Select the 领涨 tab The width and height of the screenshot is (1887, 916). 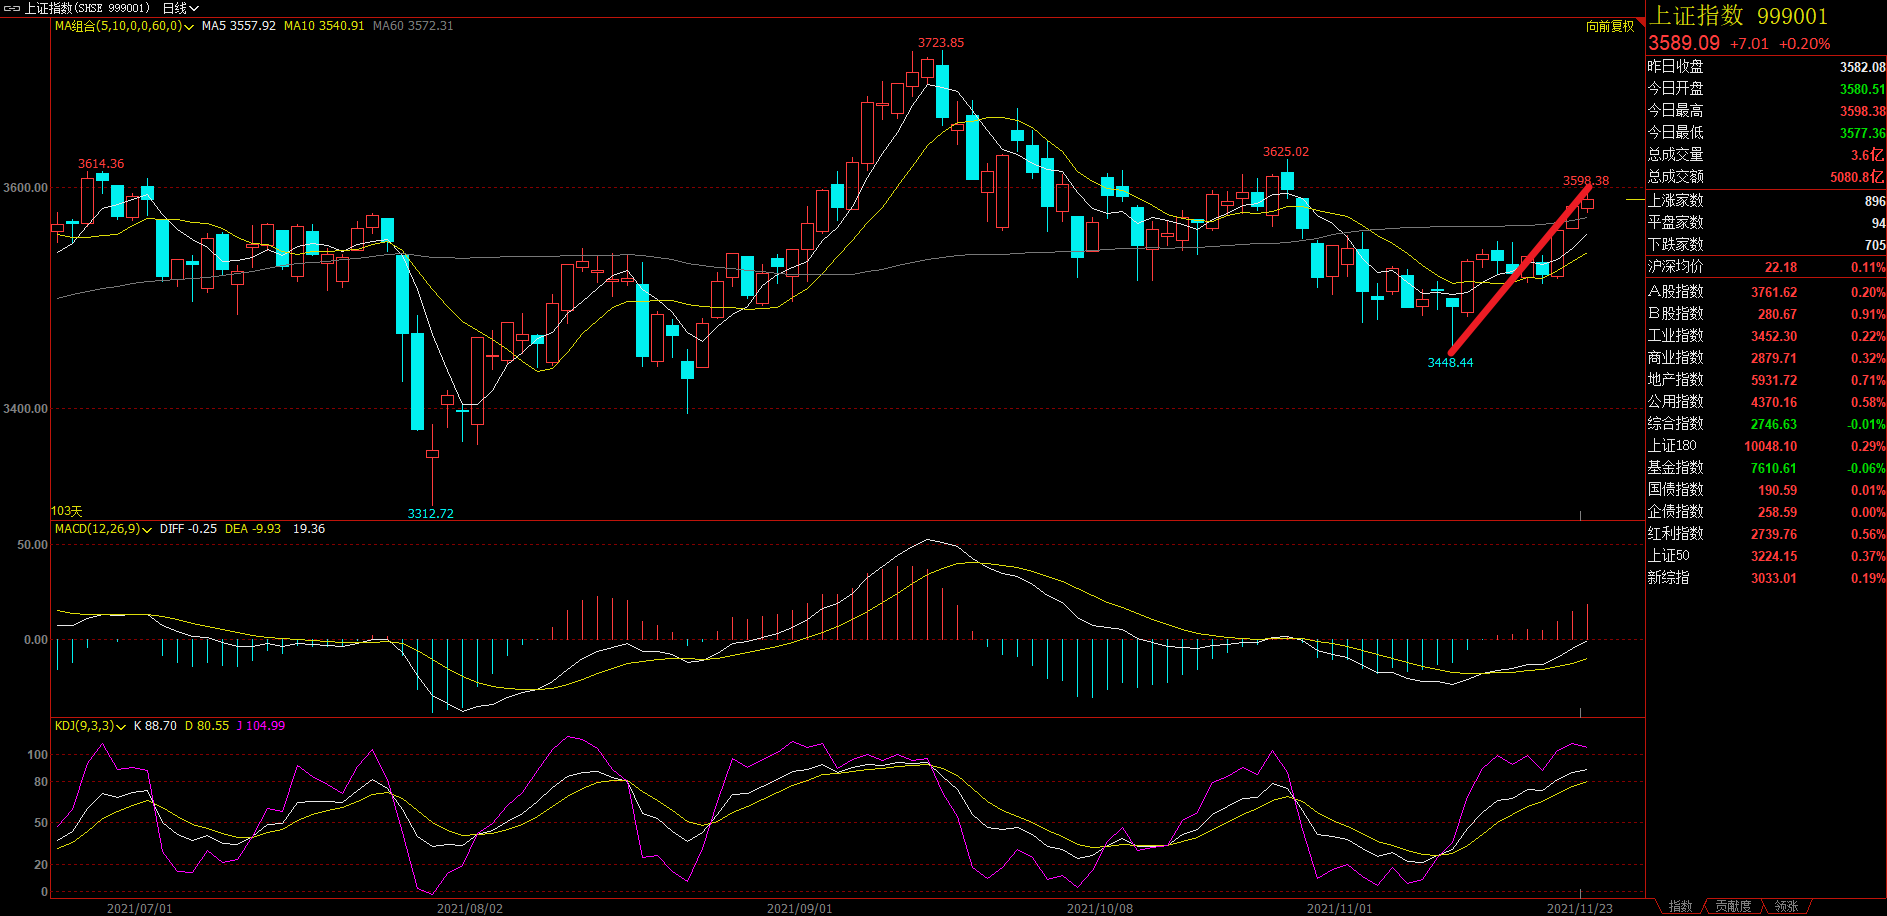point(1786,906)
